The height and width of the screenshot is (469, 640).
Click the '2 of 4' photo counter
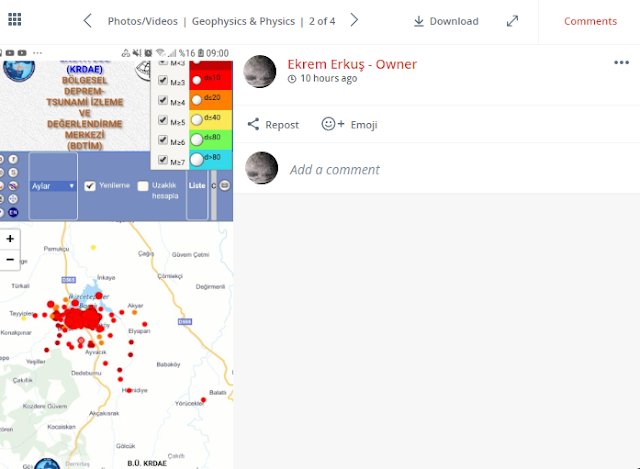(x=322, y=21)
